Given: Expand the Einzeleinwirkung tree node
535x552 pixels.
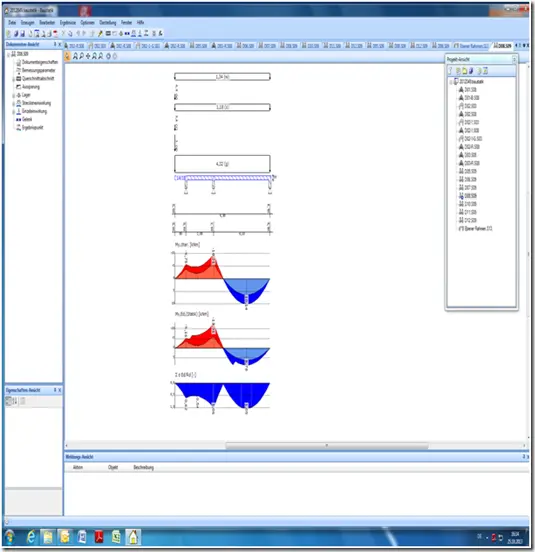Looking at the screenshot, I should [x=13, y=112].
